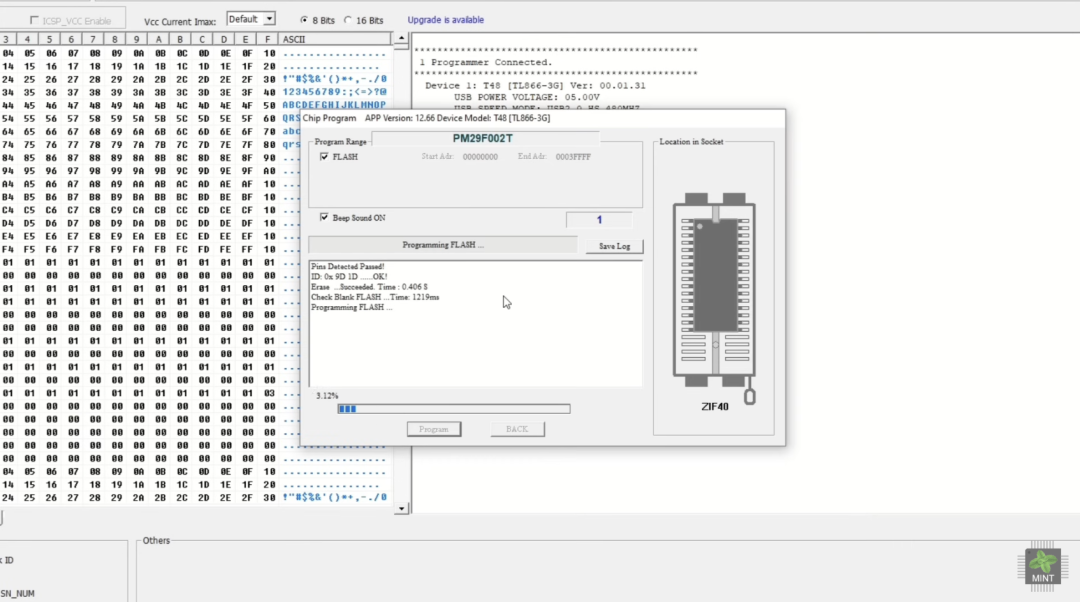Click the Start Adr address field
The width and height of the screenshot is (1080, 602).
pos(480,157)
